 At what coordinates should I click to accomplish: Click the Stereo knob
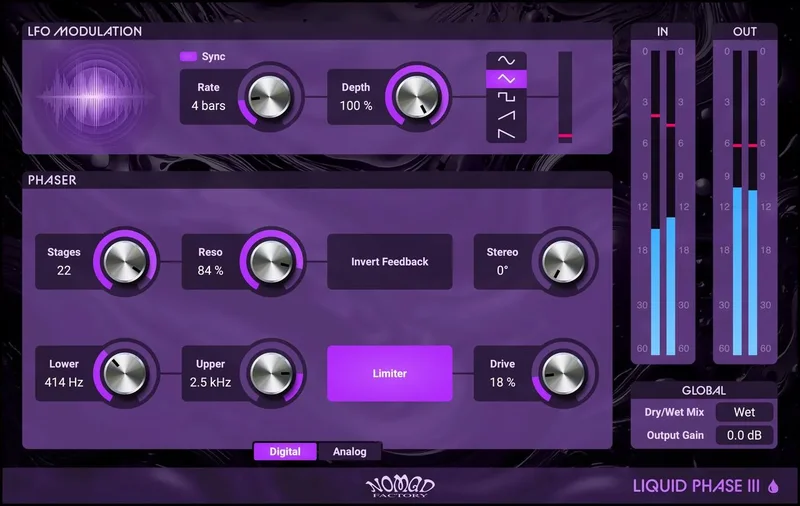point(563,262)
